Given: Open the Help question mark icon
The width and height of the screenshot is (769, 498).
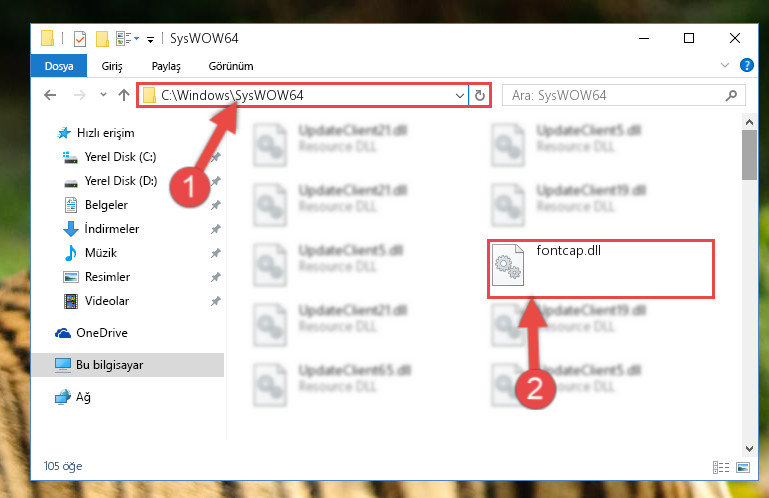Looking at the screenshot, I should (x=746, y=65).
